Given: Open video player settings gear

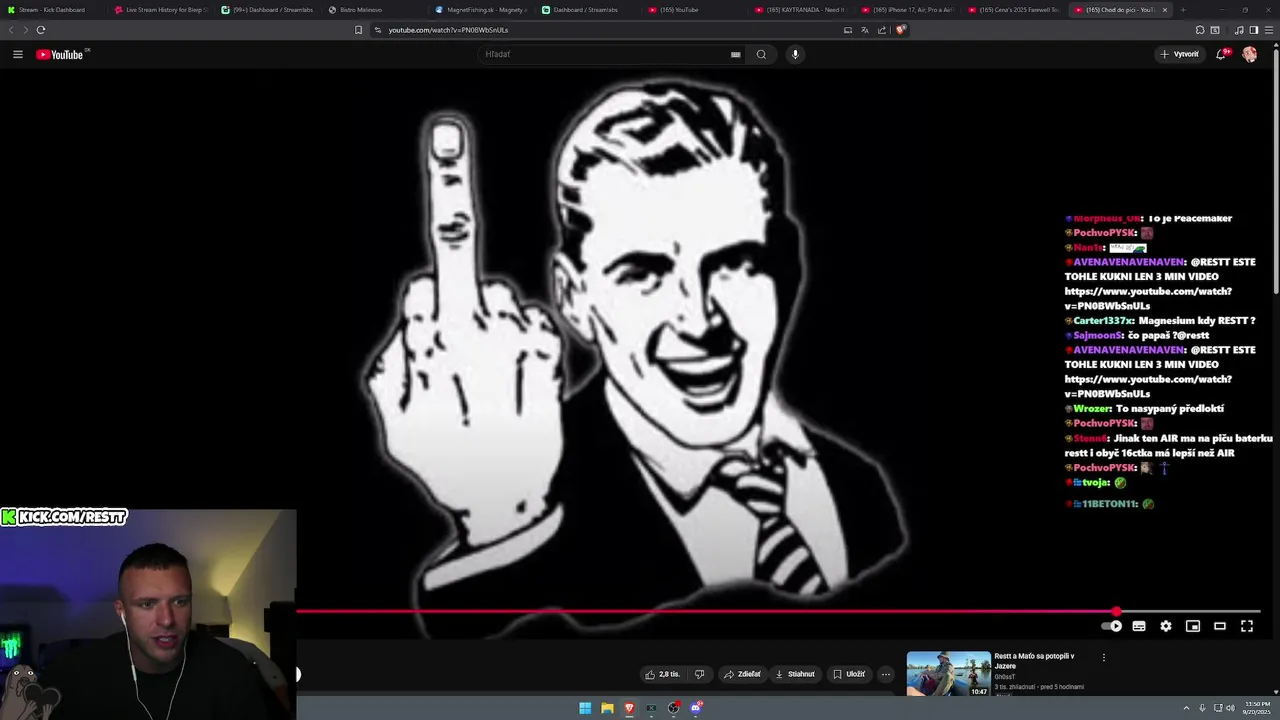Looking at the screenshot, I should pyautogui.click(x=1166, y=626).
